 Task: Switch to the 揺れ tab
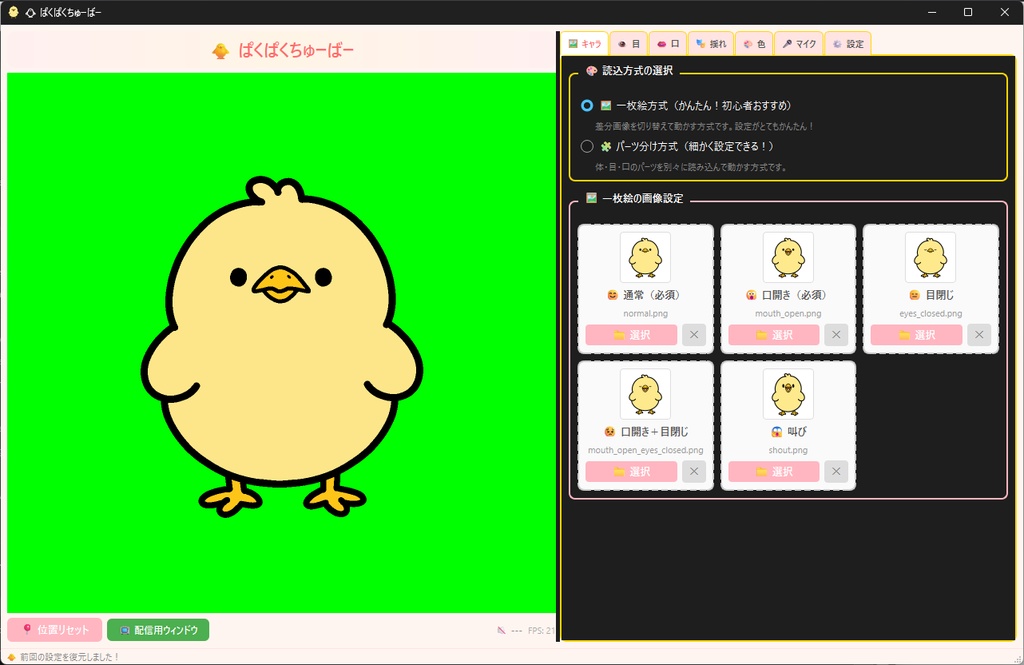coord(711,44)
